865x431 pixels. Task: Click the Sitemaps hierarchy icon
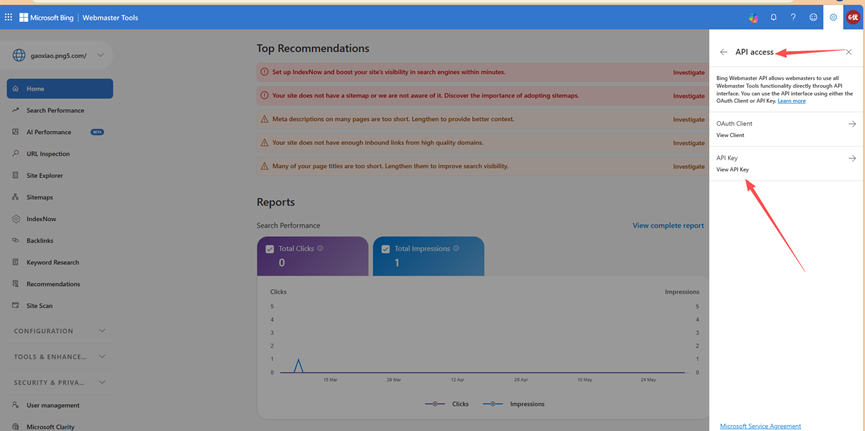coord(15,197)
